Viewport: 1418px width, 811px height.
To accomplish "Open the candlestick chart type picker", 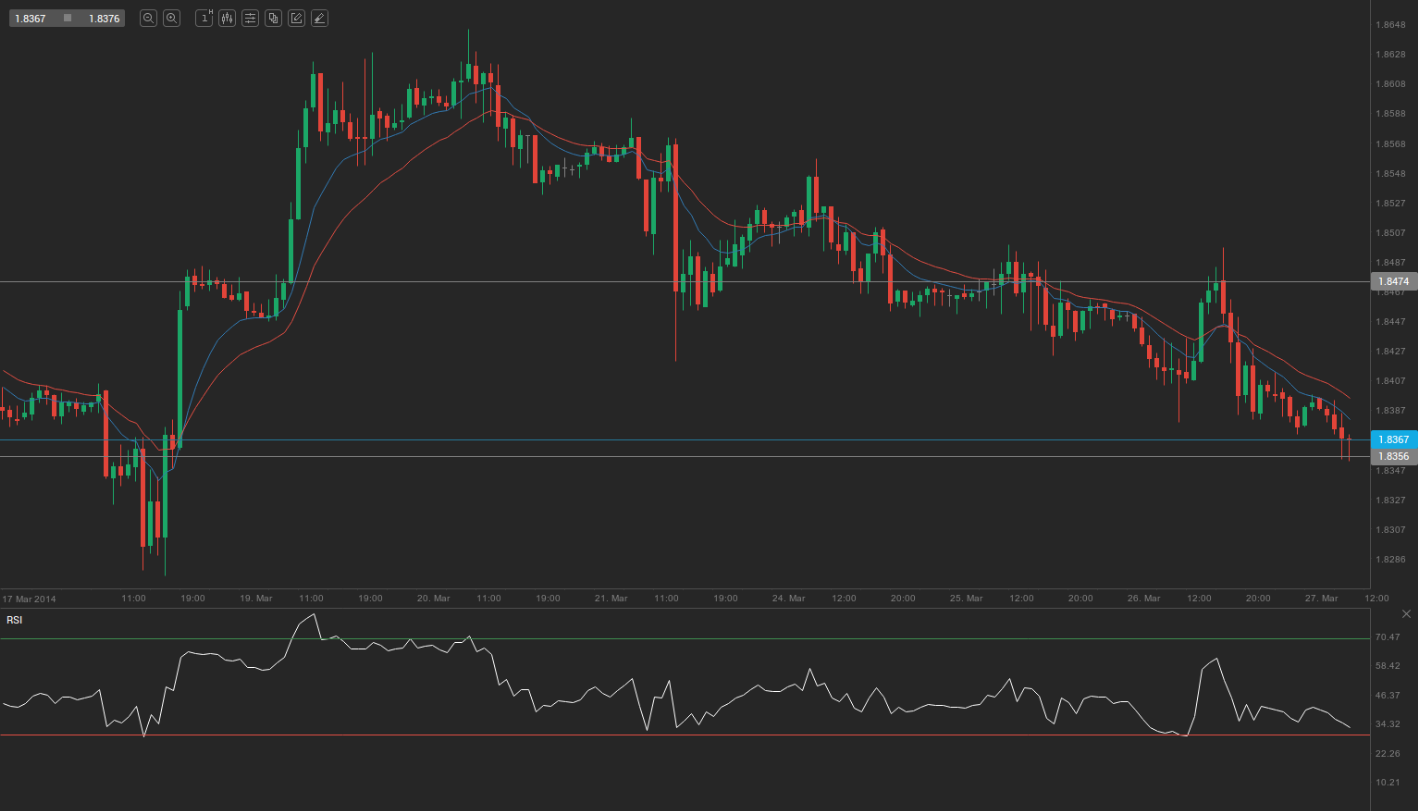I will 227,18.
